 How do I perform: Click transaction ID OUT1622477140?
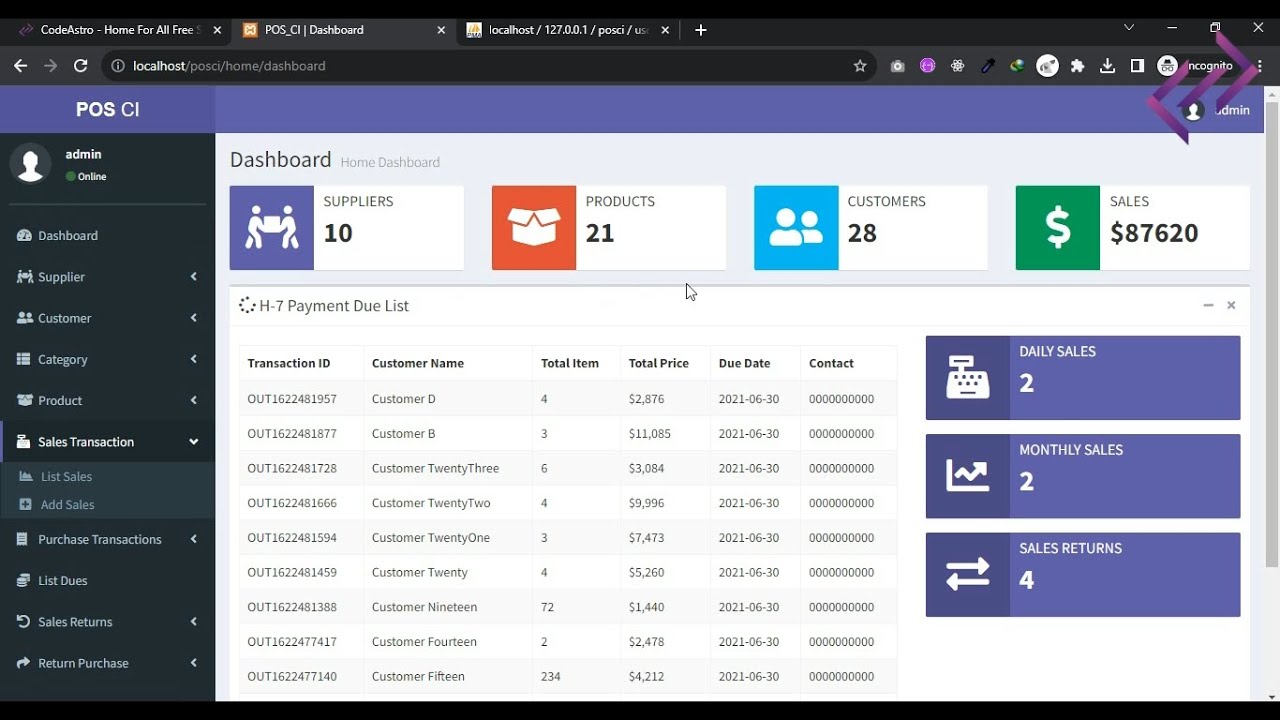pos(292,677)
